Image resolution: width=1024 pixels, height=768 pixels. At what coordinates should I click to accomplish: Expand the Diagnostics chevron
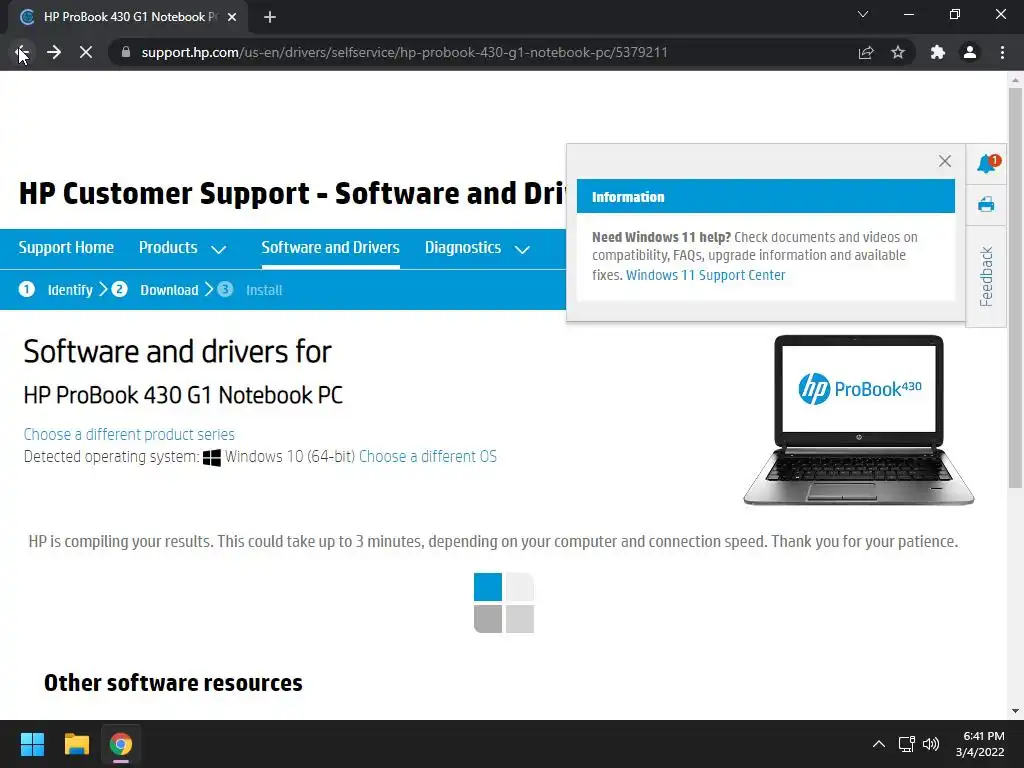522,249
